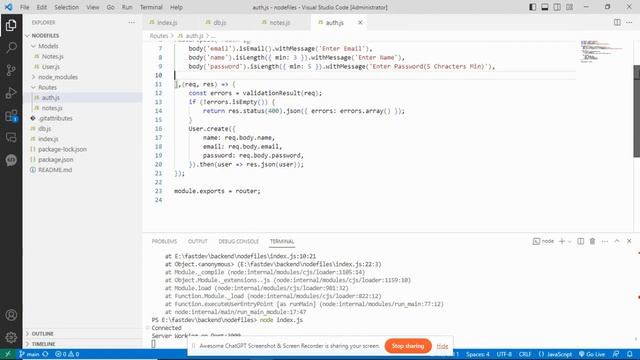Split the editor to the right
The image size is (640, 360).
pyautogui.click(x=617, y=22)
